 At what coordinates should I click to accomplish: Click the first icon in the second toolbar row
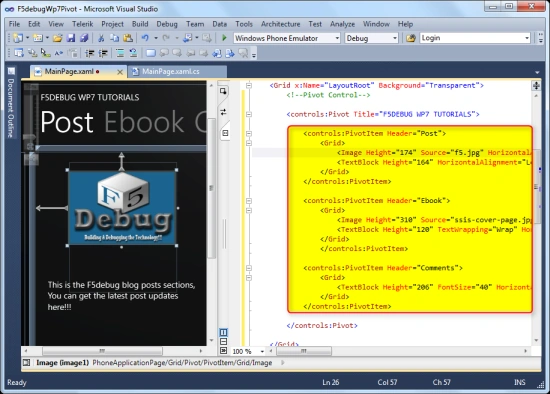(19, 53)
